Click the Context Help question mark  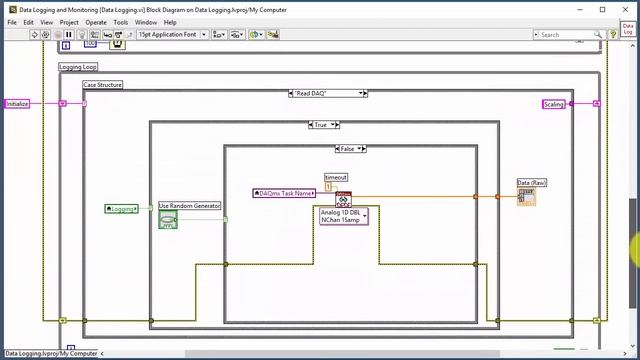613,35
